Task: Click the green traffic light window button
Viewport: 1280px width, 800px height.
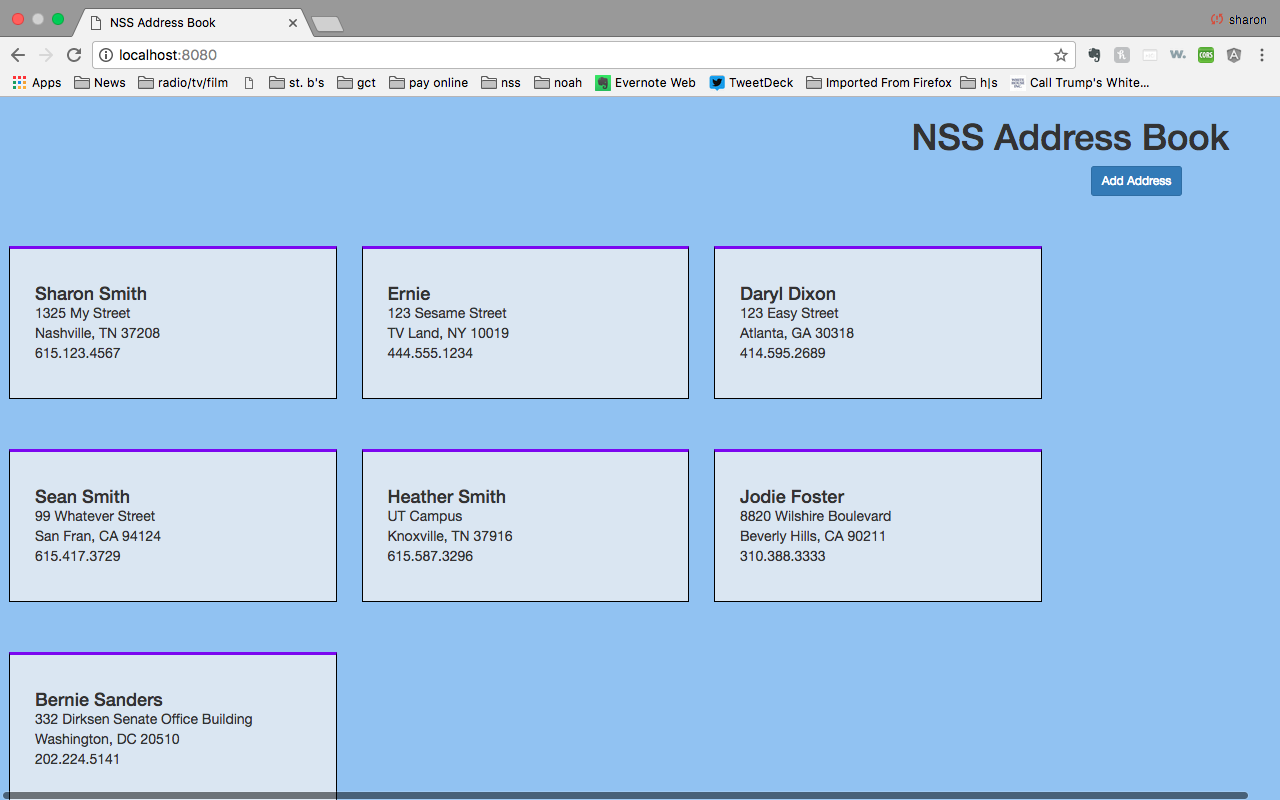Action: click(58, 18)
